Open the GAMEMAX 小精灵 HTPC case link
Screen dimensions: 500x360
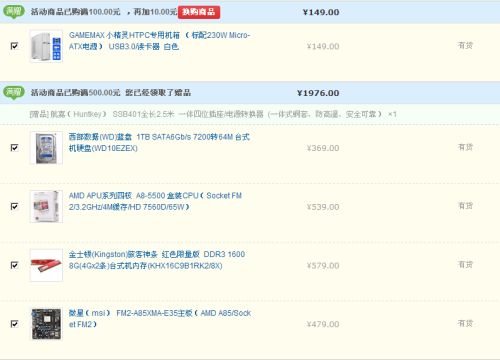[159, 41]
